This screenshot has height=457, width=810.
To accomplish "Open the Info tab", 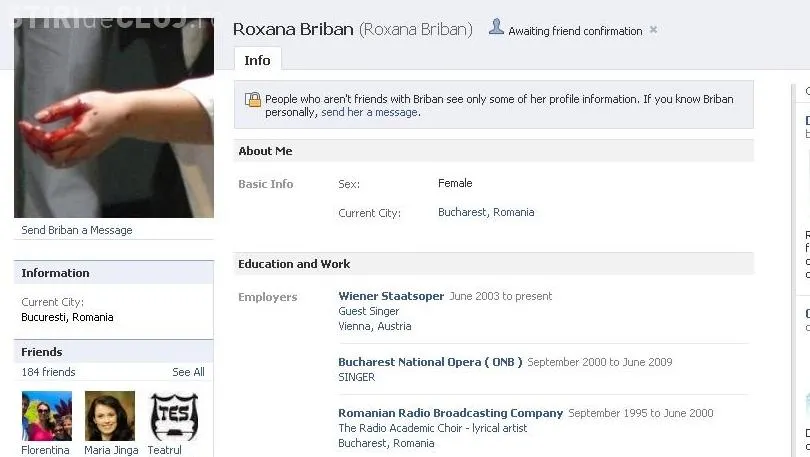I will (257, 60).
